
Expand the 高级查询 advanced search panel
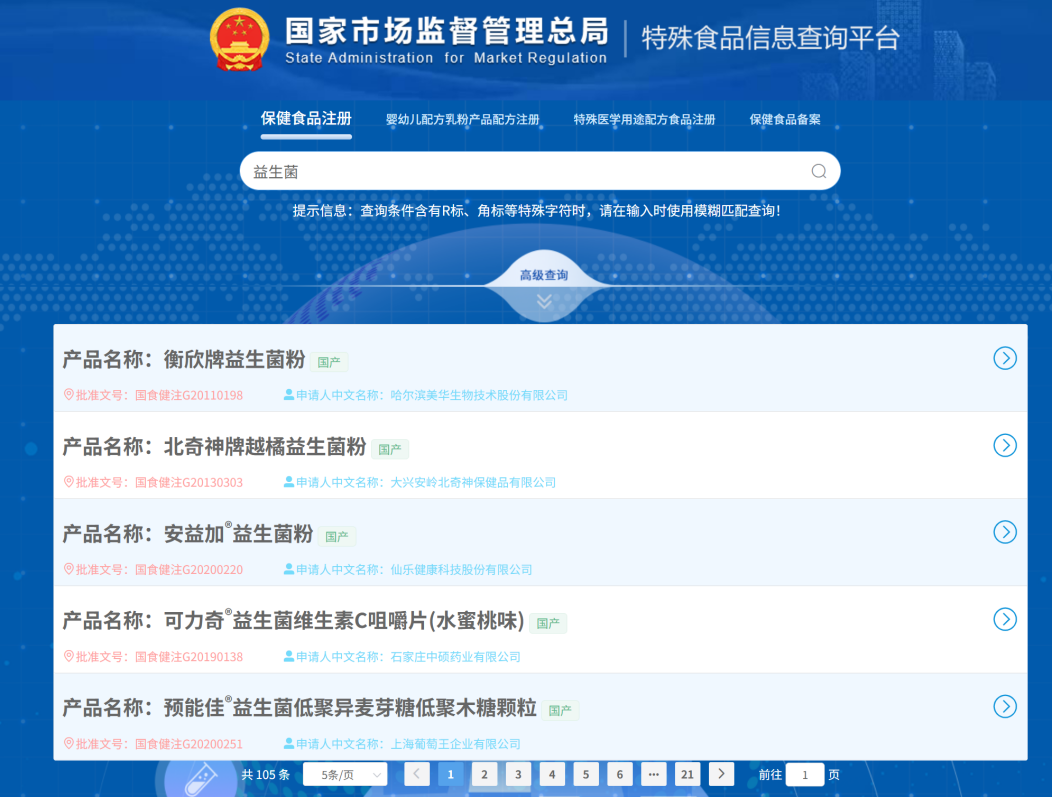(x=544, y=275)
